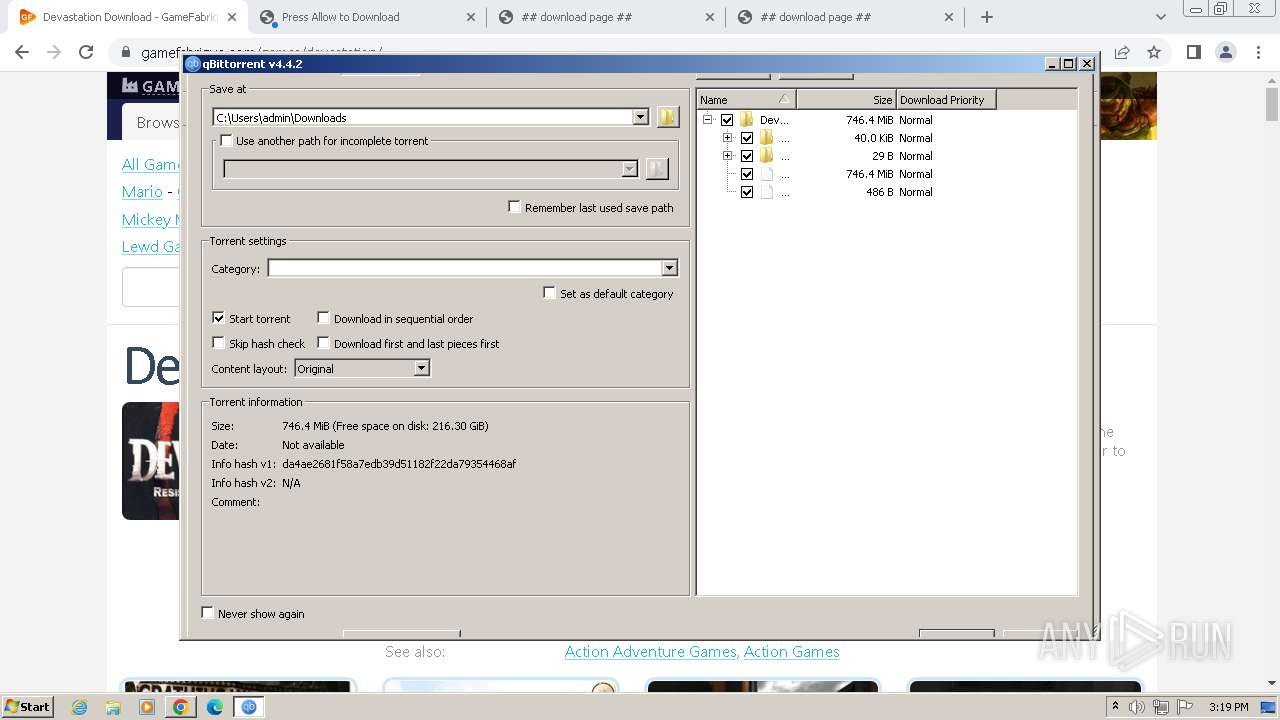Open File Explorer taskbar icon
This screenshot has width=1280, height=720.
pos(113,707)
